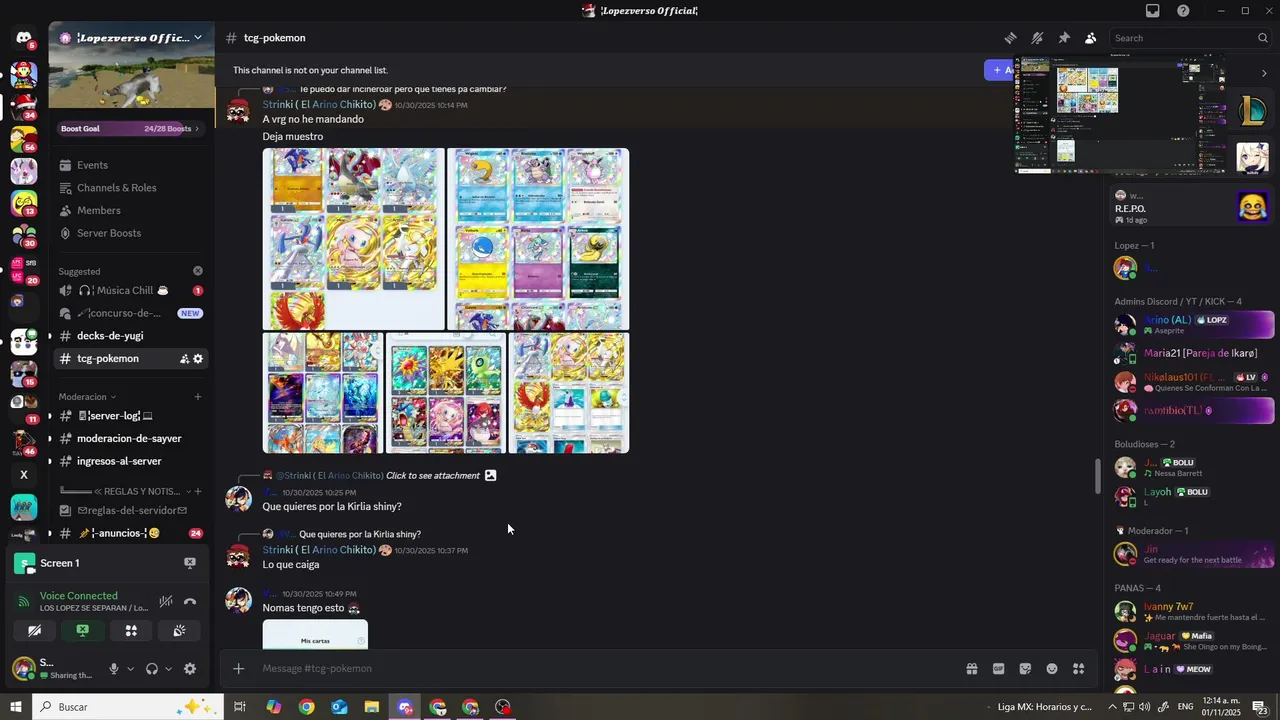The image size is (1280, 720).
Task: Stop watching the Screen 1 stream
Action: pyautogui.click(x=190, y=563)
